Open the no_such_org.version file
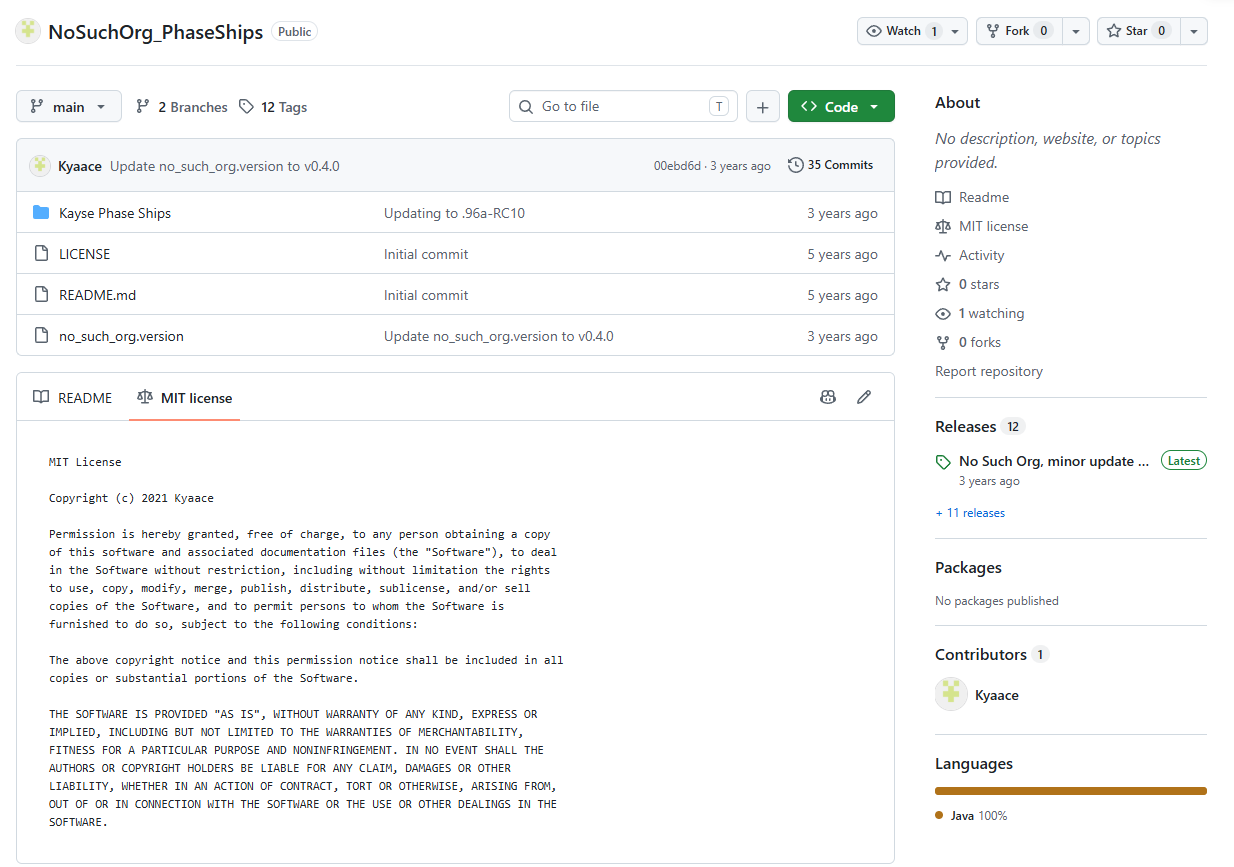 click(121, 336)
